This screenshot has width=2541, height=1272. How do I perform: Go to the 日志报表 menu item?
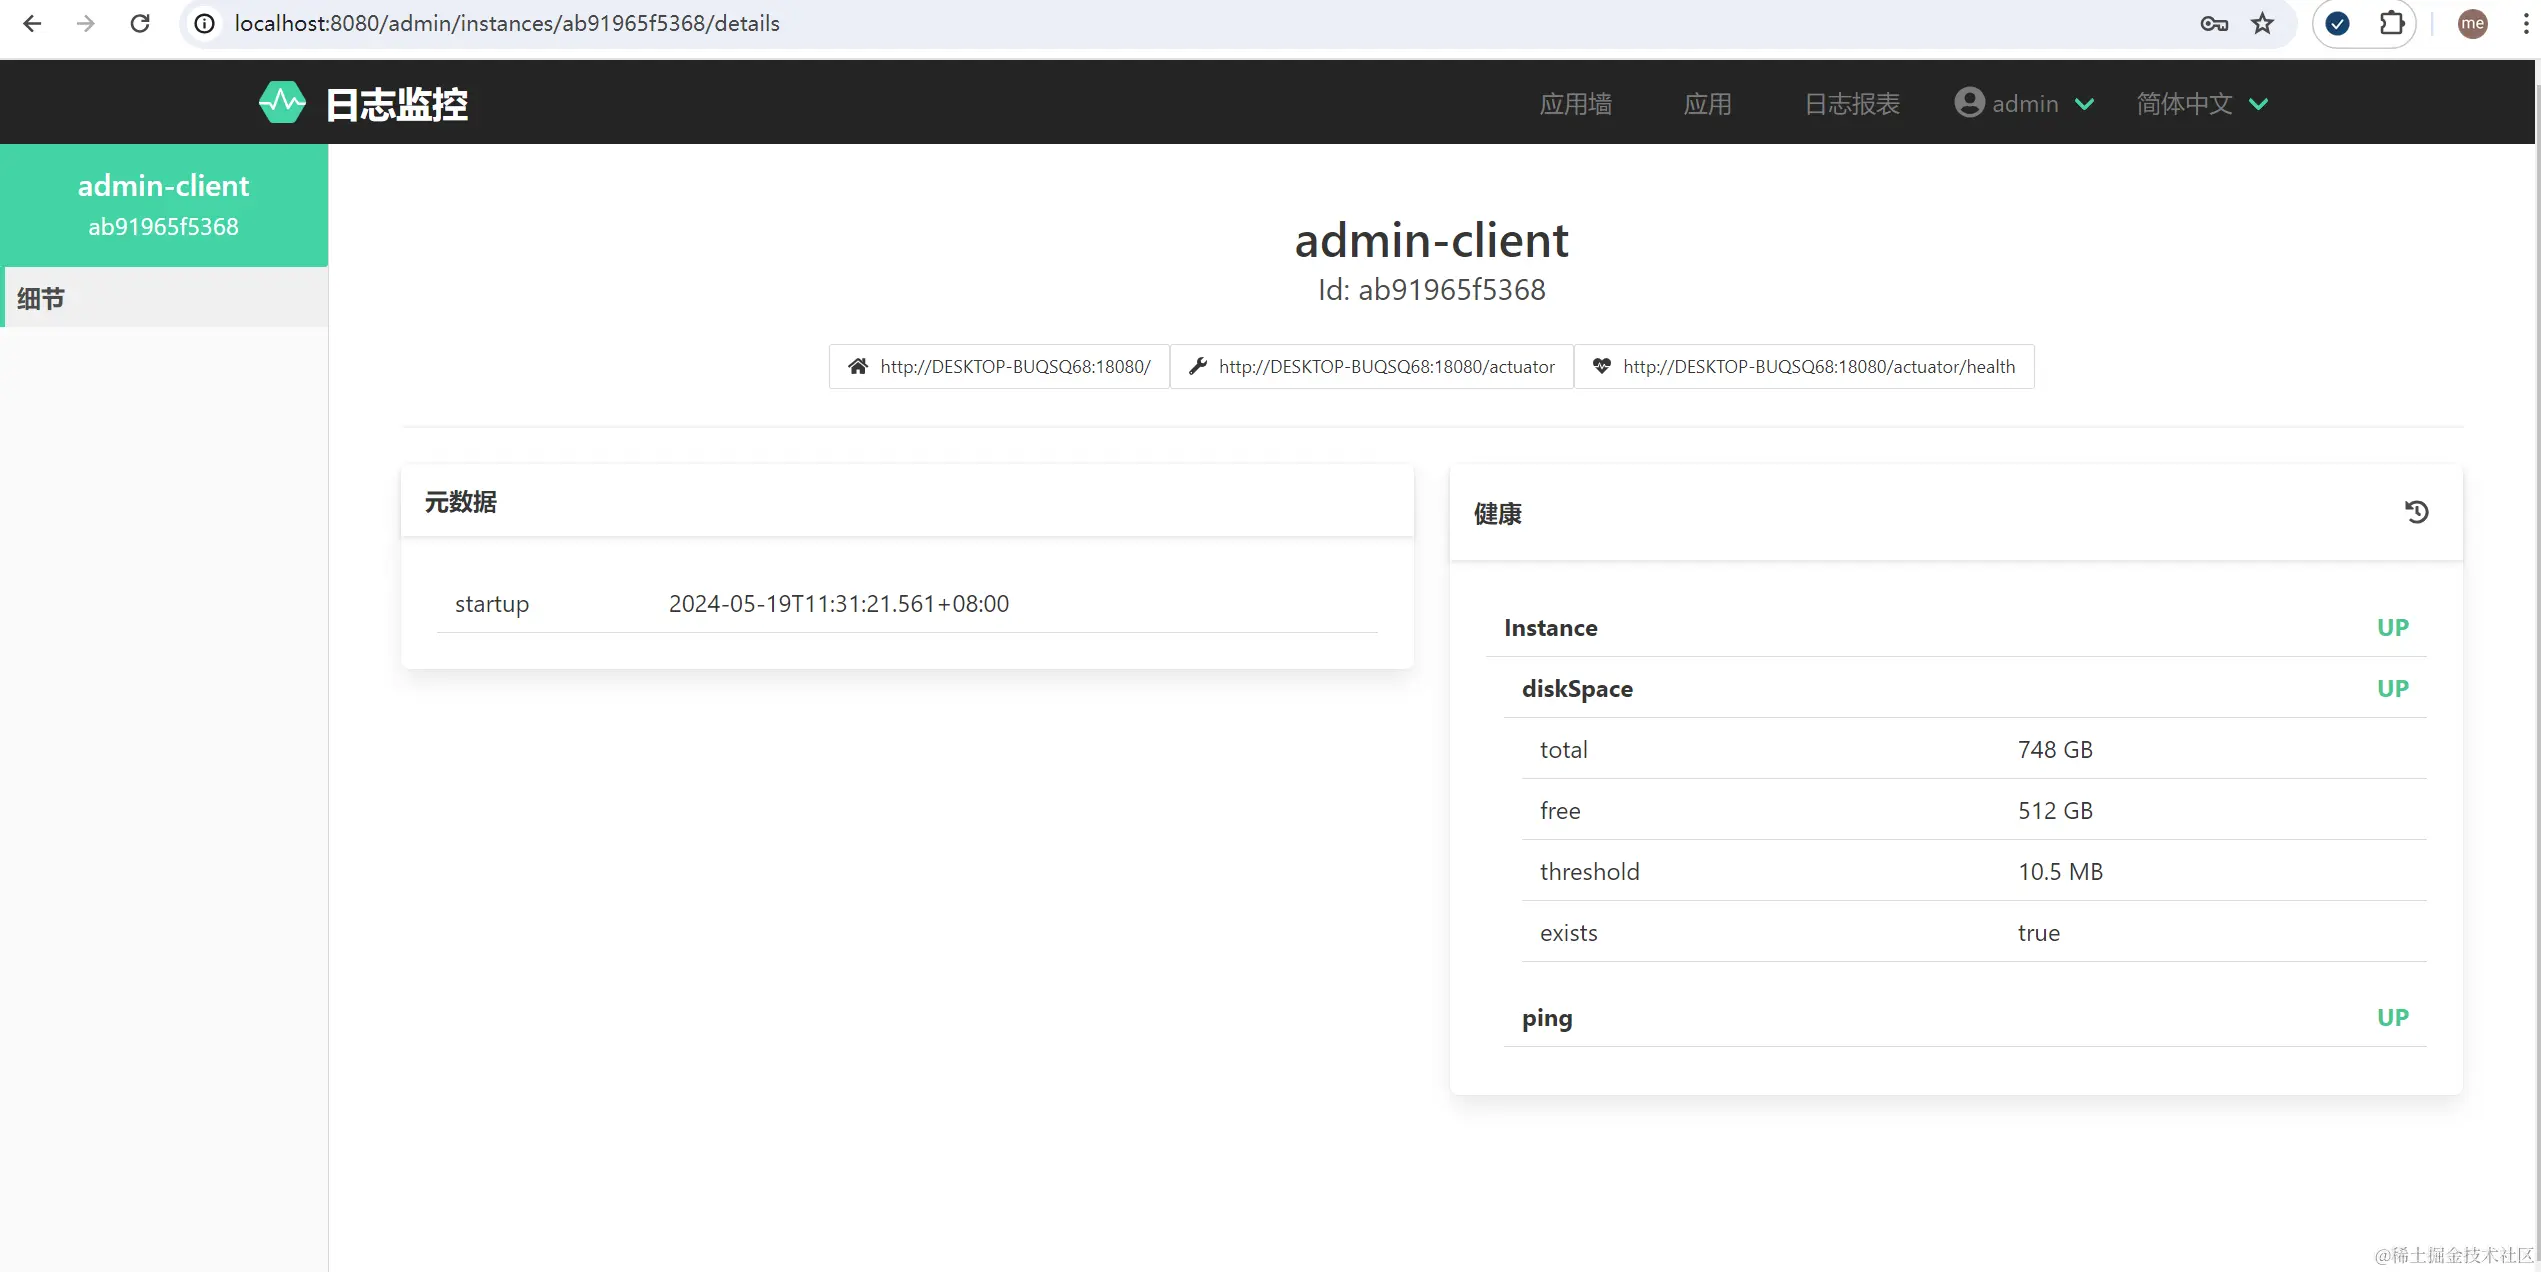pos(1851,104)
